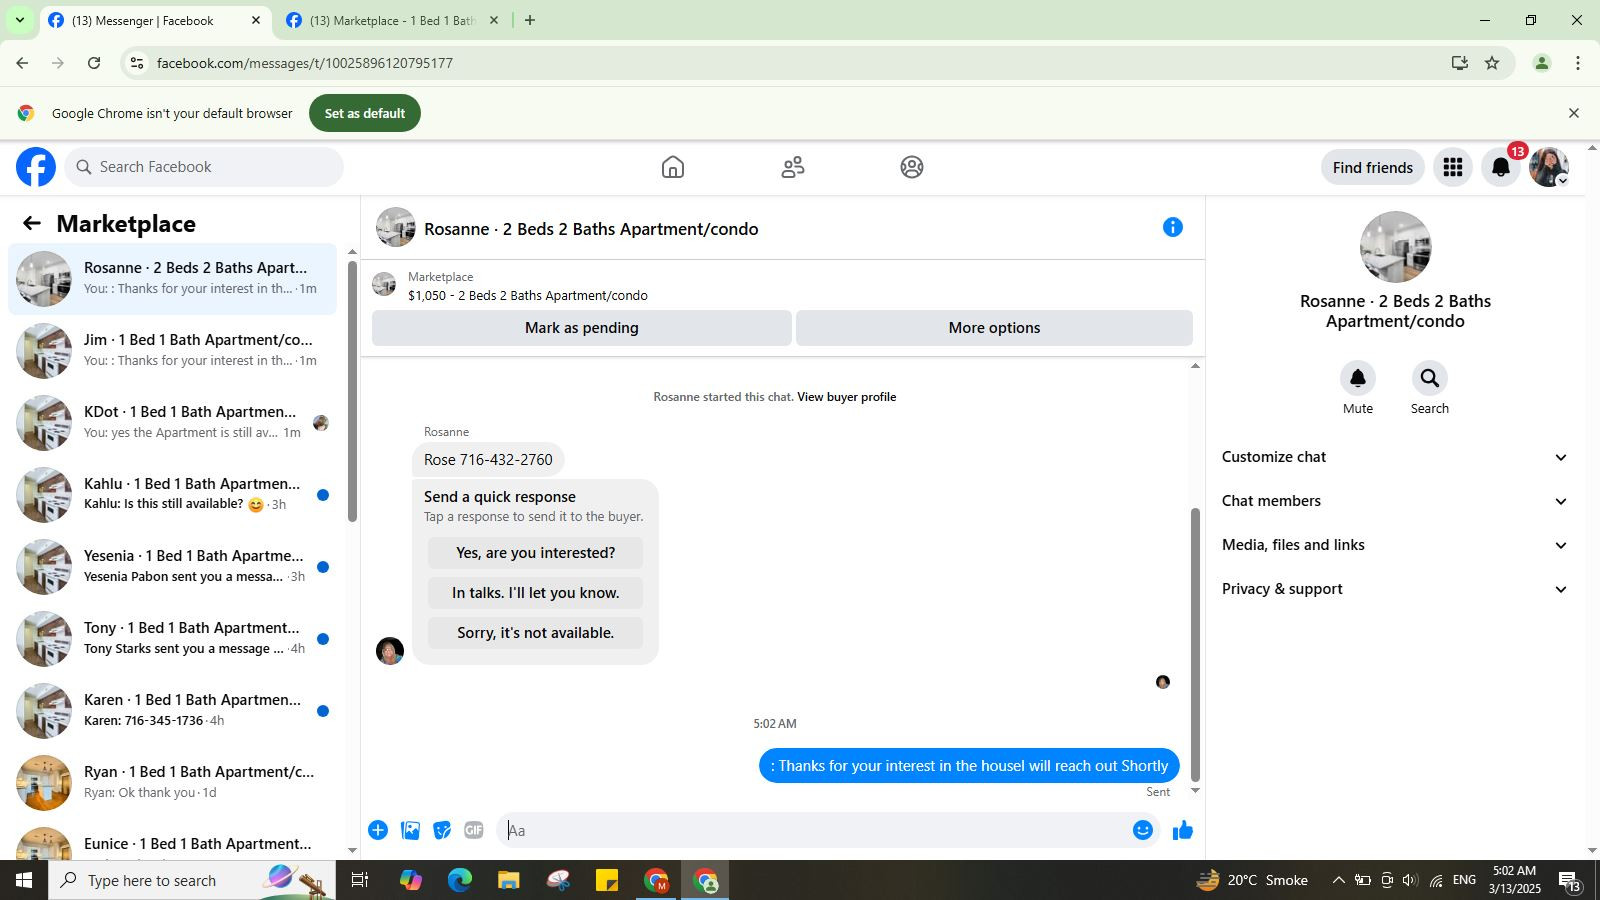Mute the Rosanne conversation
Image resolution: width=1600 pixels, height=900 pixels.
[x=1358, y=378]
